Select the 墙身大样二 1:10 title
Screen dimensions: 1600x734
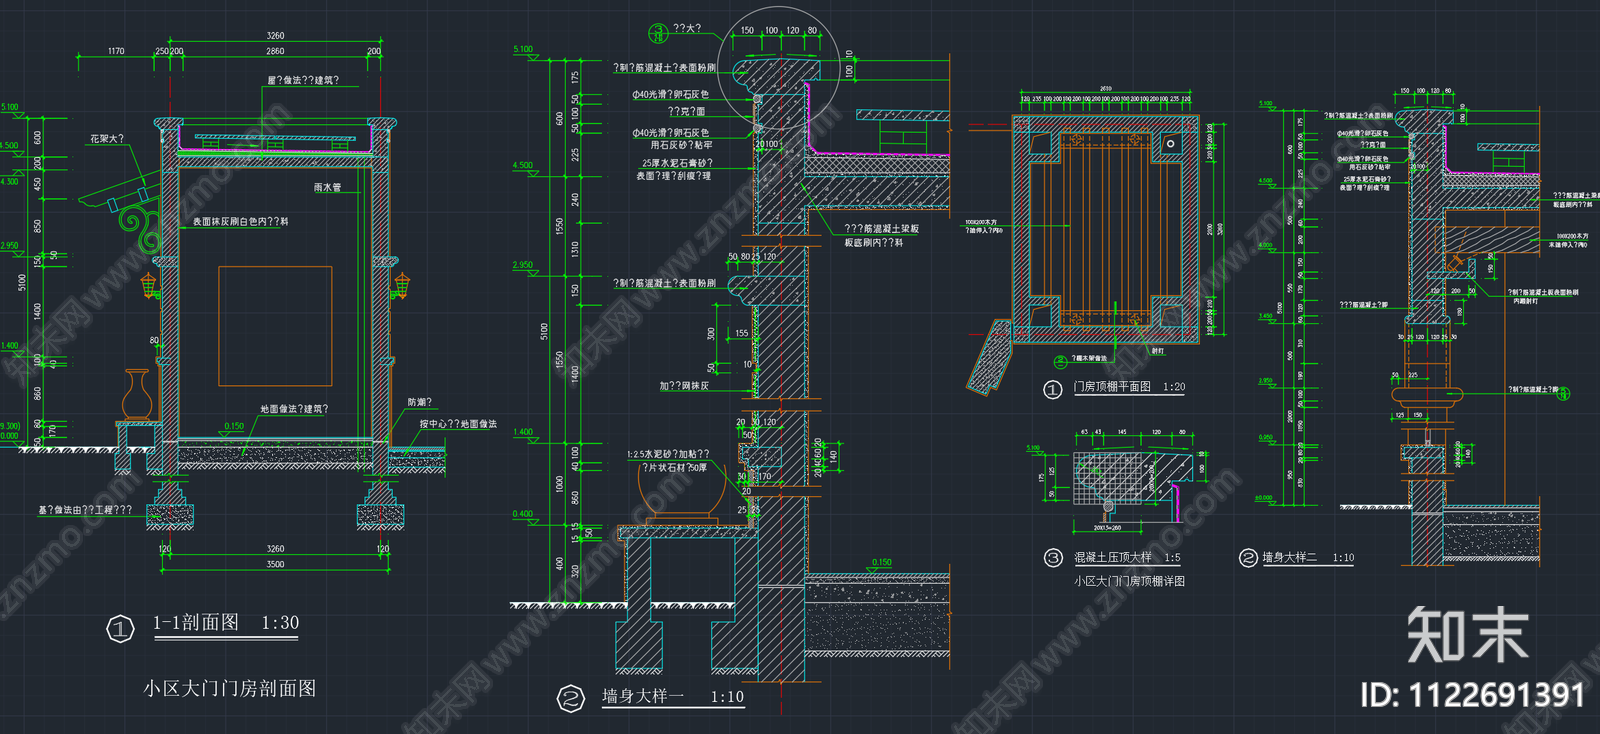pos(1308,558)
